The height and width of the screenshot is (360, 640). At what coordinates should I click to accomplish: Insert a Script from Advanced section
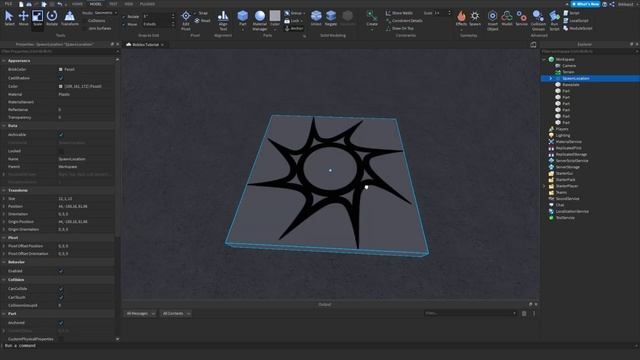571,13
